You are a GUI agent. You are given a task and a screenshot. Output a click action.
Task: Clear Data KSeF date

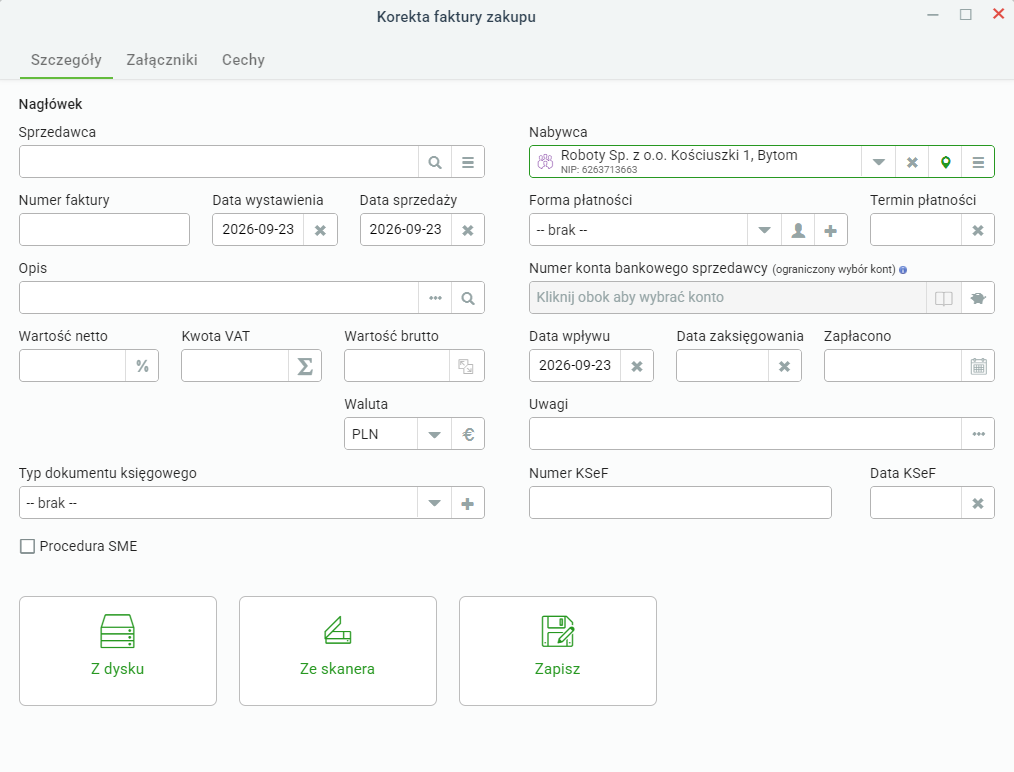[x=978, y=503]
